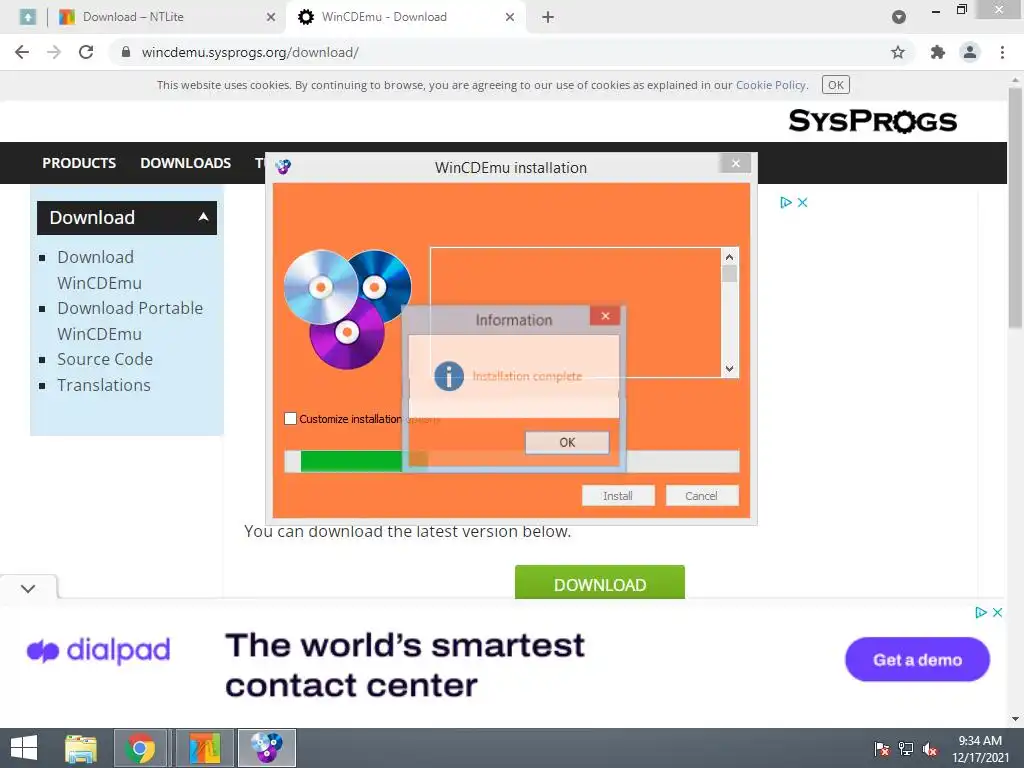
Task: Open the Windows Start button
Action: (24, 748)
